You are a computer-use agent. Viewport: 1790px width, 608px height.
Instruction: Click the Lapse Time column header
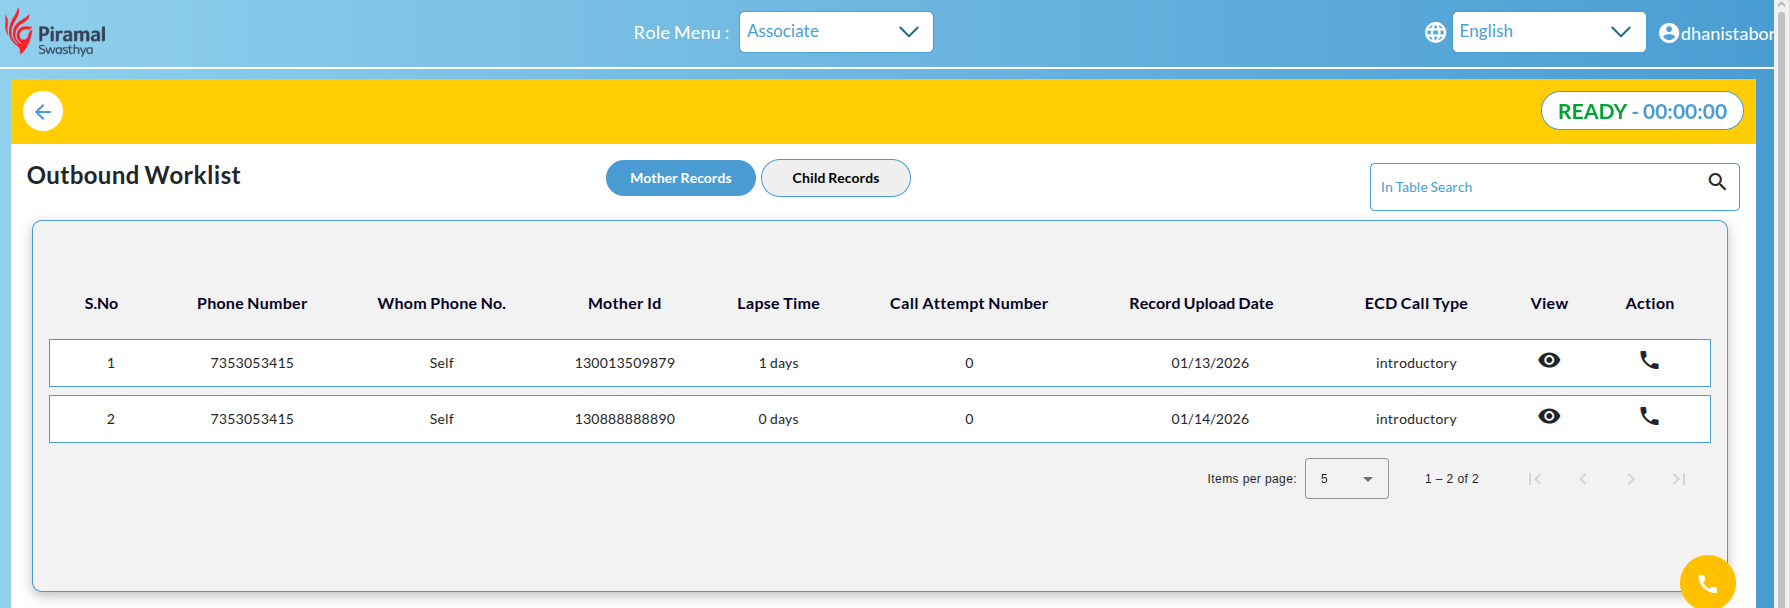[x=778, y=304]
